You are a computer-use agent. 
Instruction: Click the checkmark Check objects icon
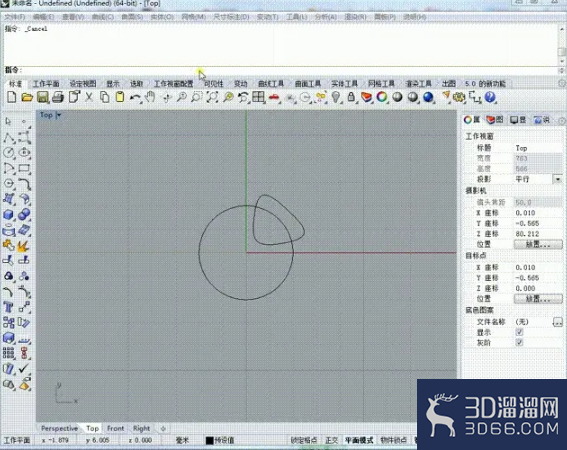[x=24, y=369]
